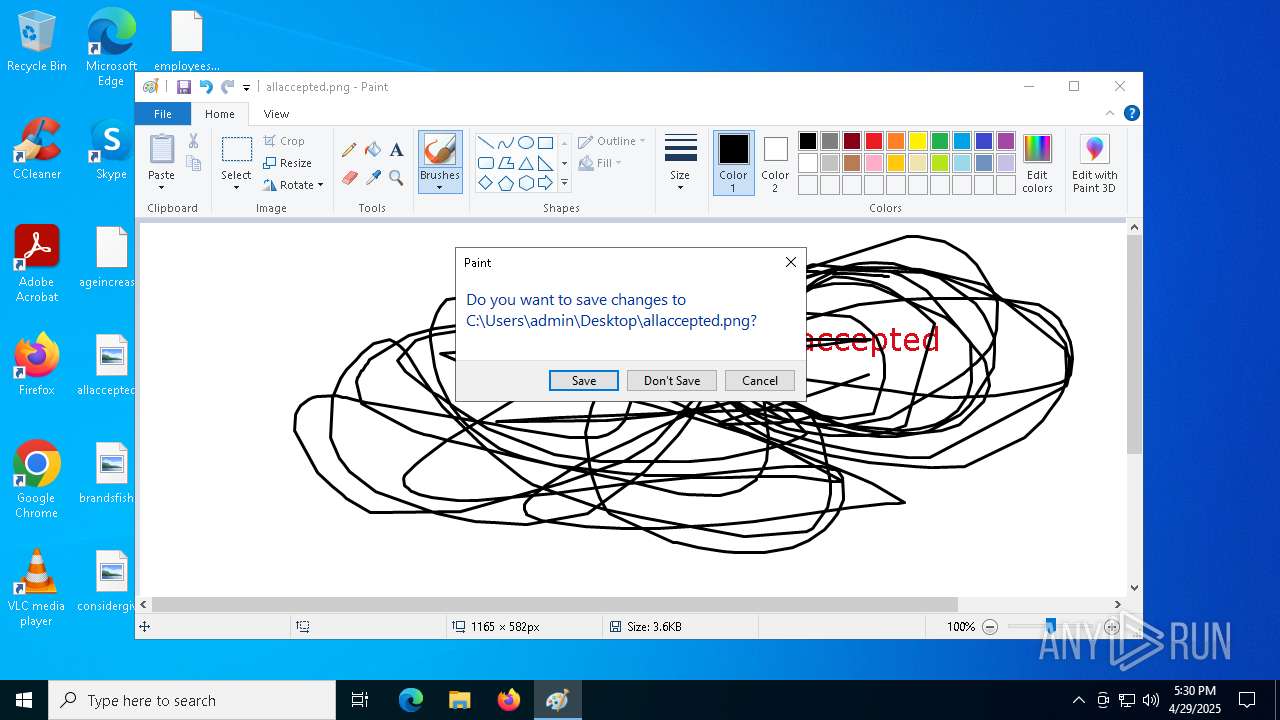The width and height of the screenshot is (1280, 720).
Task: Click Save in the Paint dialog
Action: (583, 380)
